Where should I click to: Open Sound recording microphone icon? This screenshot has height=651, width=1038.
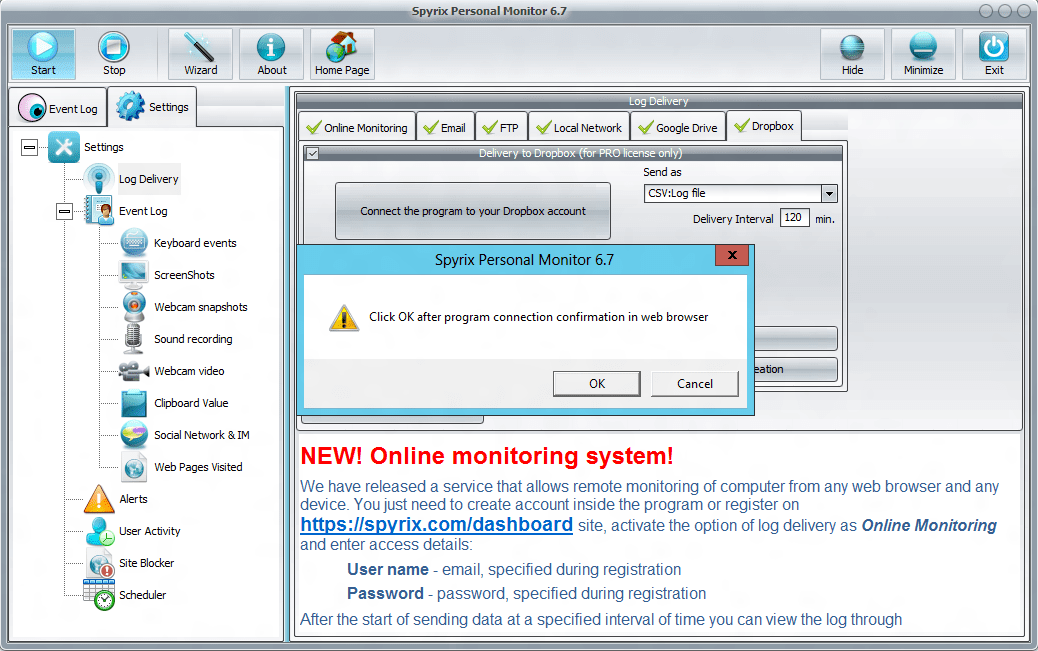[134, 338]
